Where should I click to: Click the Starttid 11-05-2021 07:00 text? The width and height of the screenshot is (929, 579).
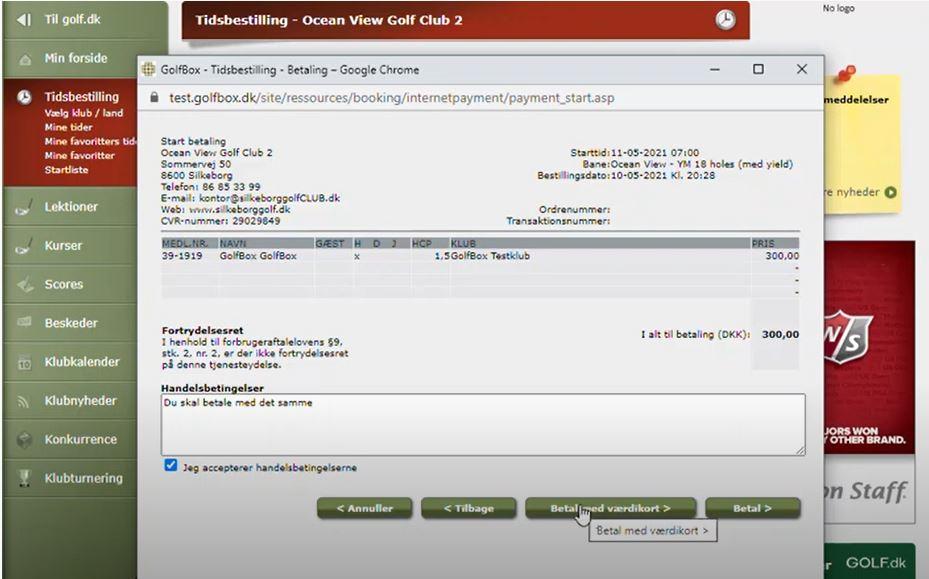click(635, 153)
